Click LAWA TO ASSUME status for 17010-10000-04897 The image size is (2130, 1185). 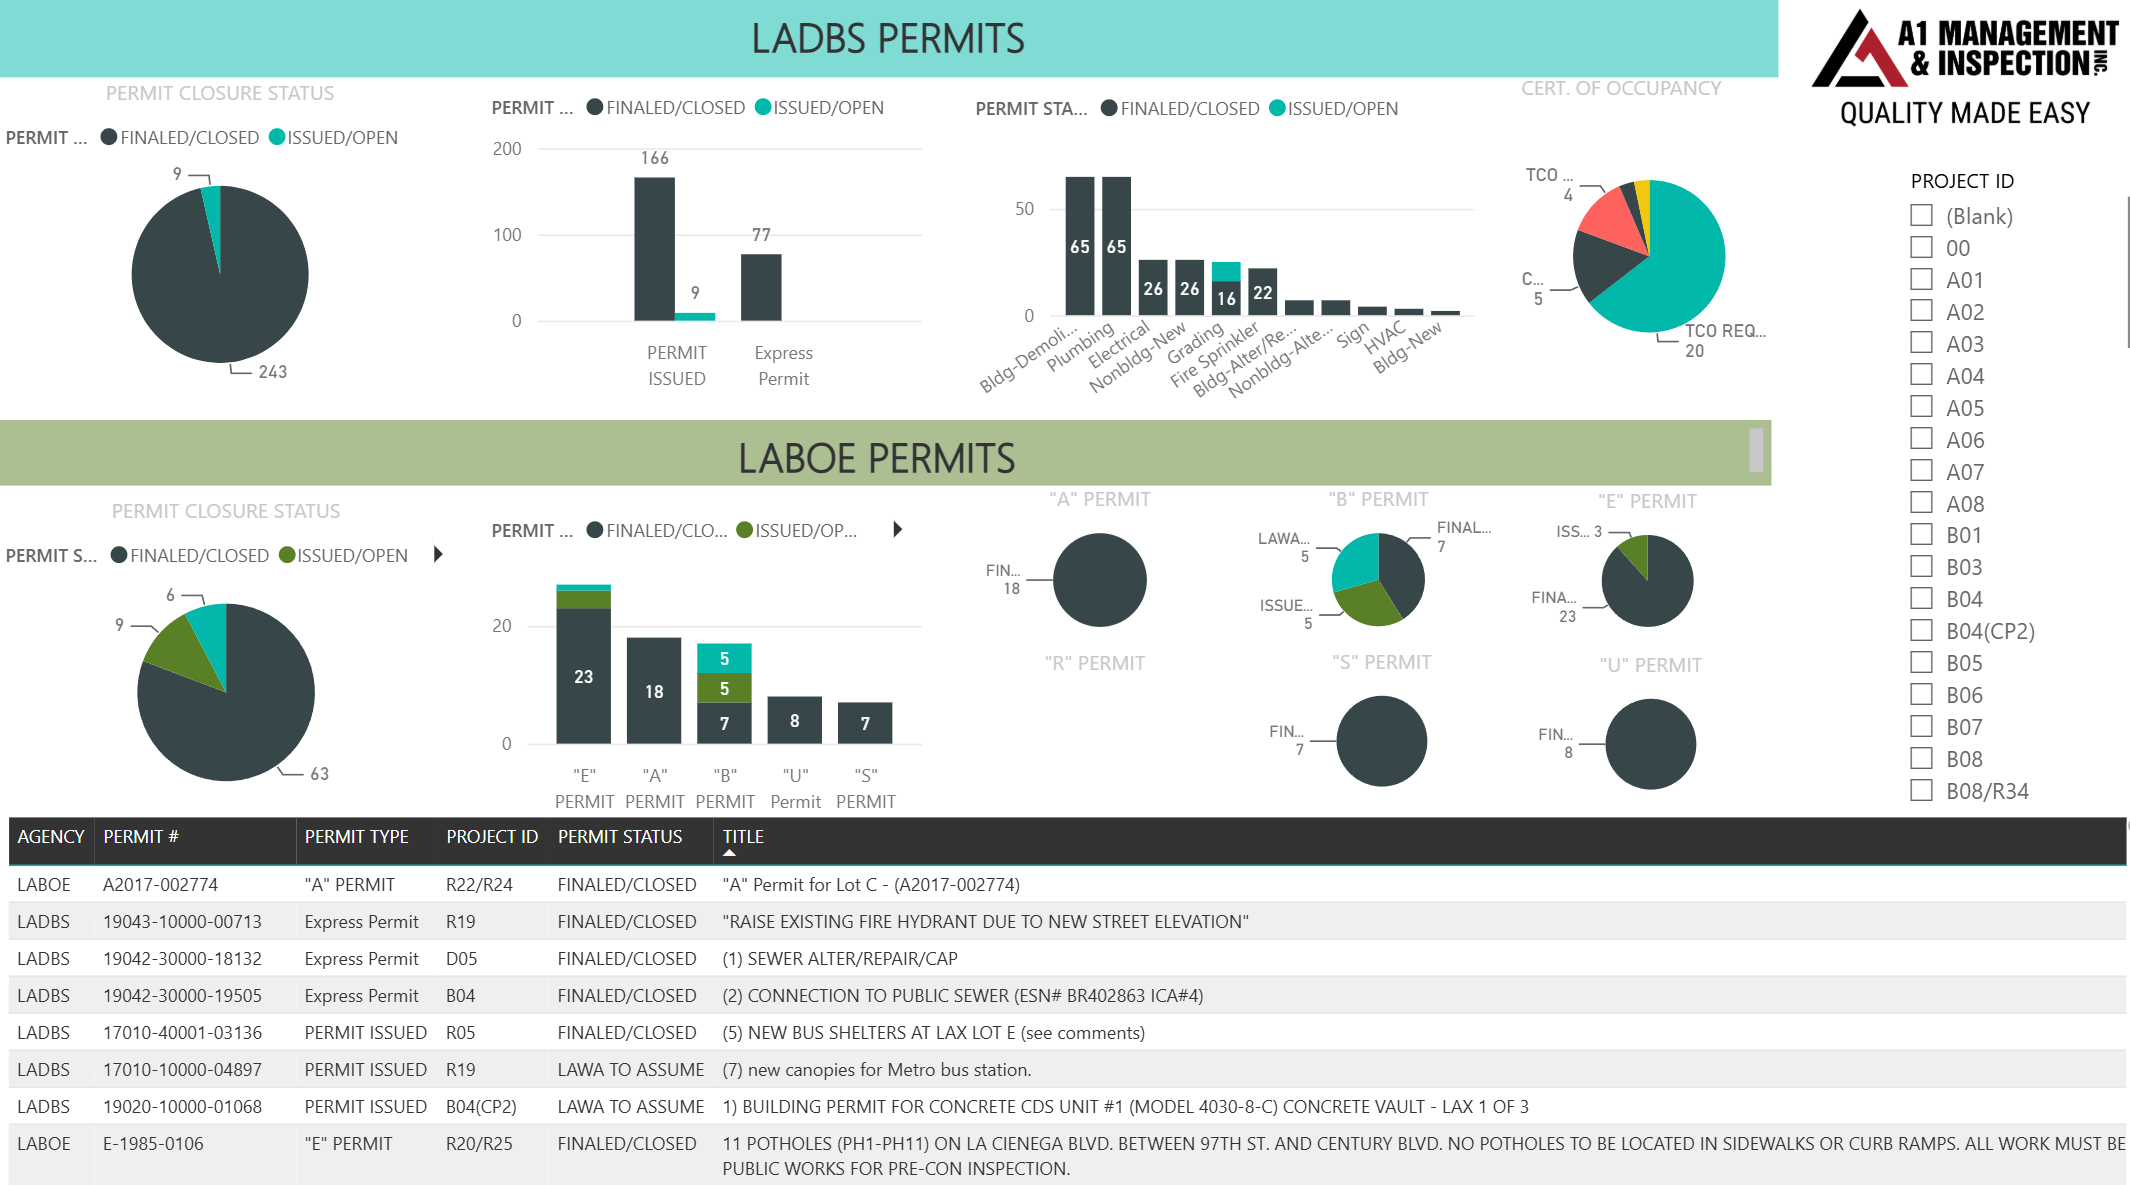click(x=631, y=1069)
